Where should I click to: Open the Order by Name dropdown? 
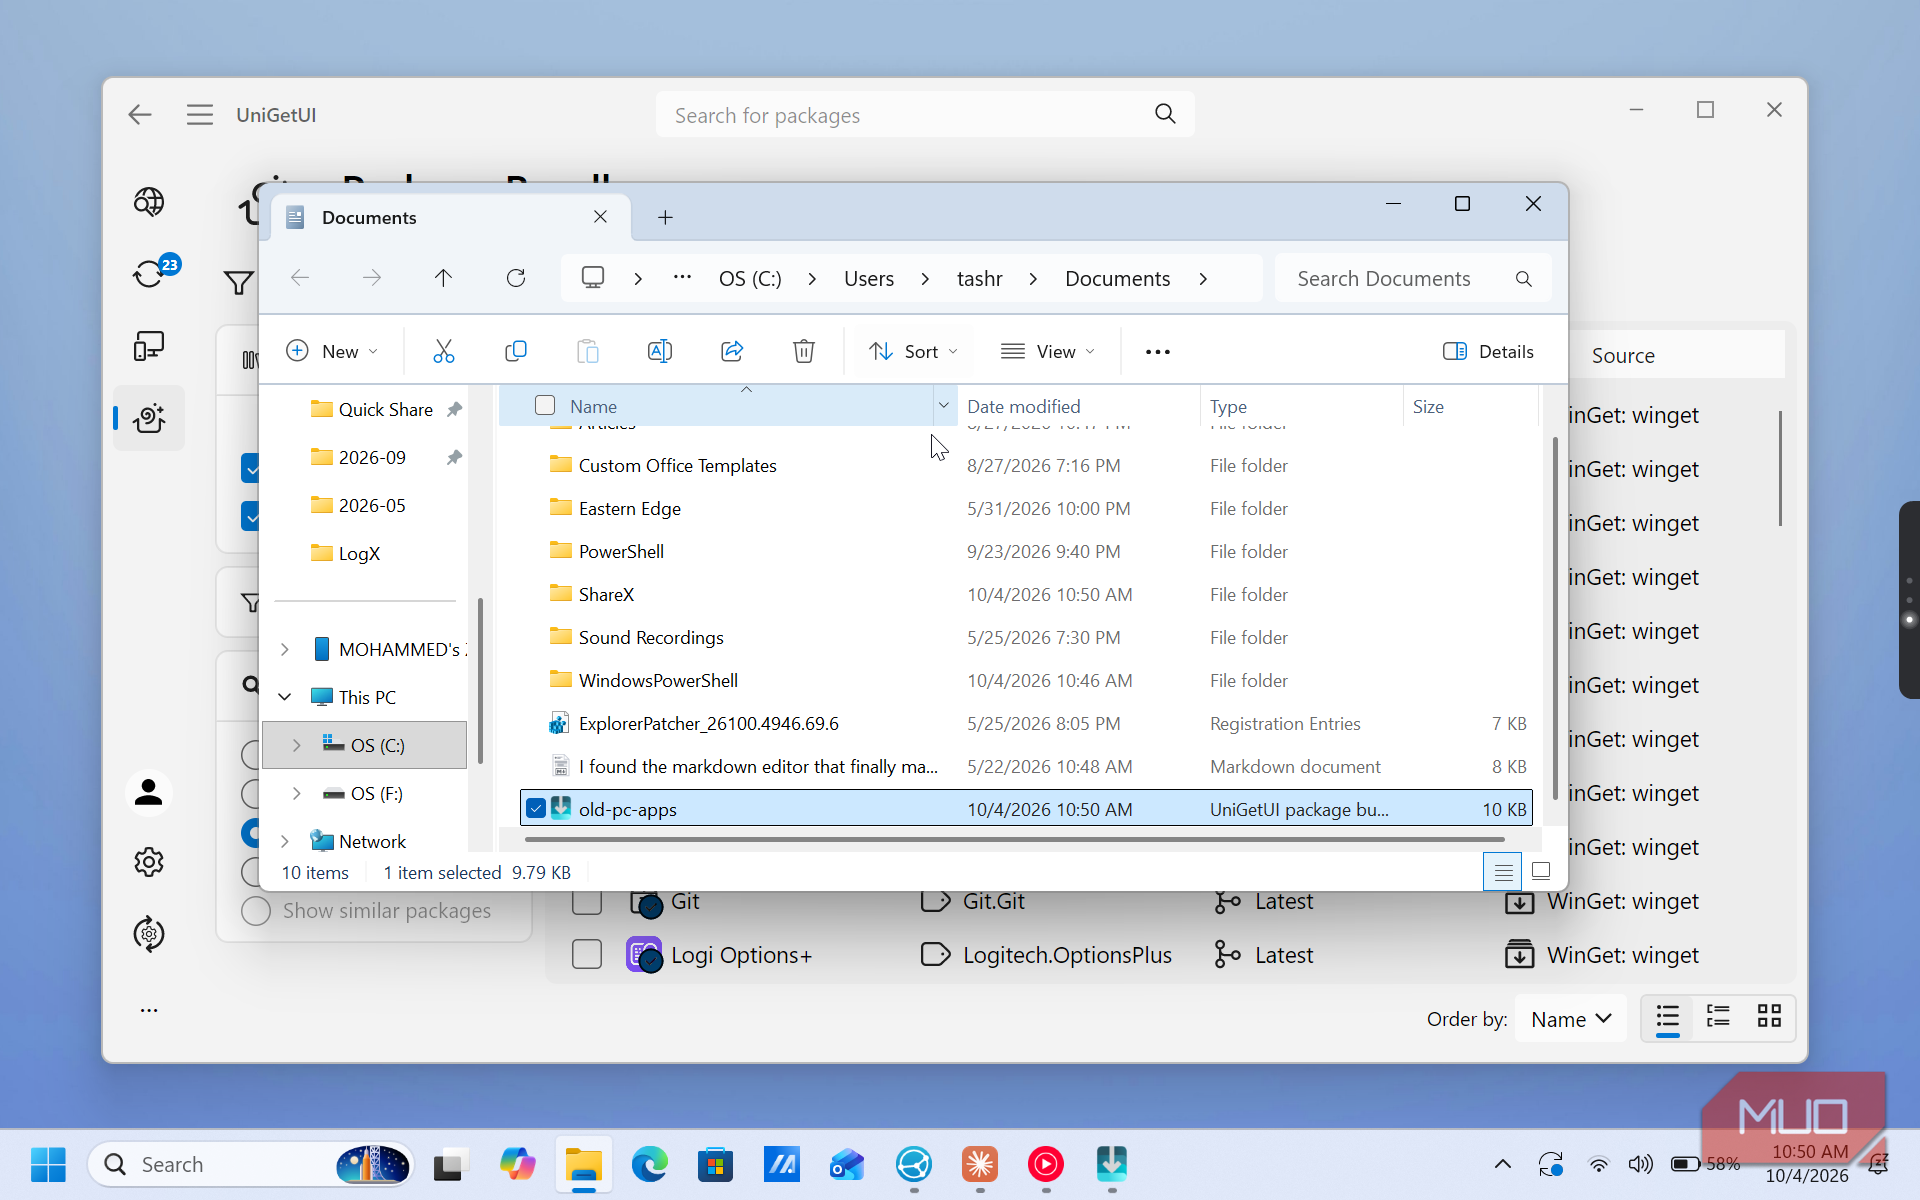click(1571, 1019)
